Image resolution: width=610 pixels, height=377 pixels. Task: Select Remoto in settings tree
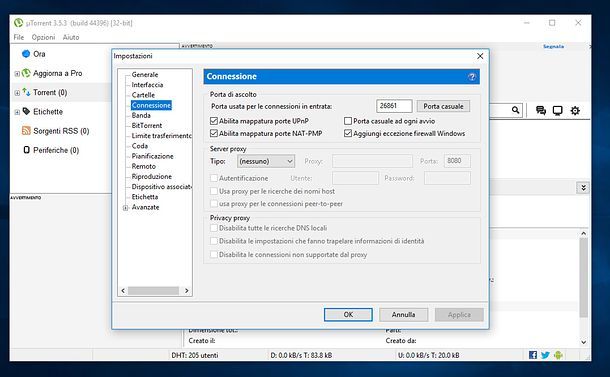pyautogui.click(x=144, y=166)
